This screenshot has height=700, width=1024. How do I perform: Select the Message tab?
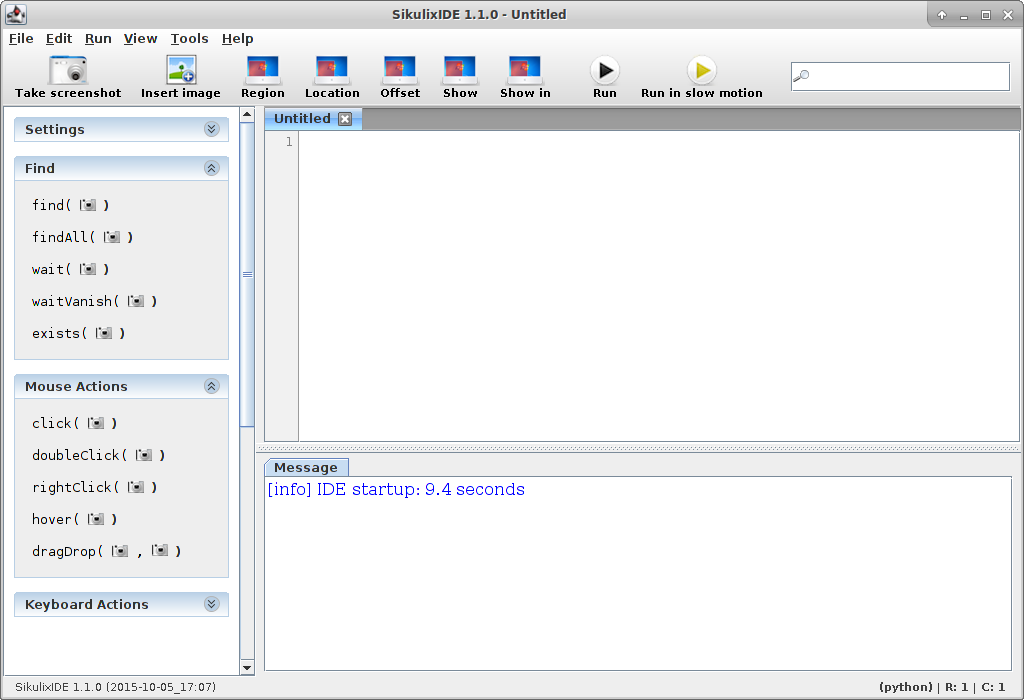(306, 468)
